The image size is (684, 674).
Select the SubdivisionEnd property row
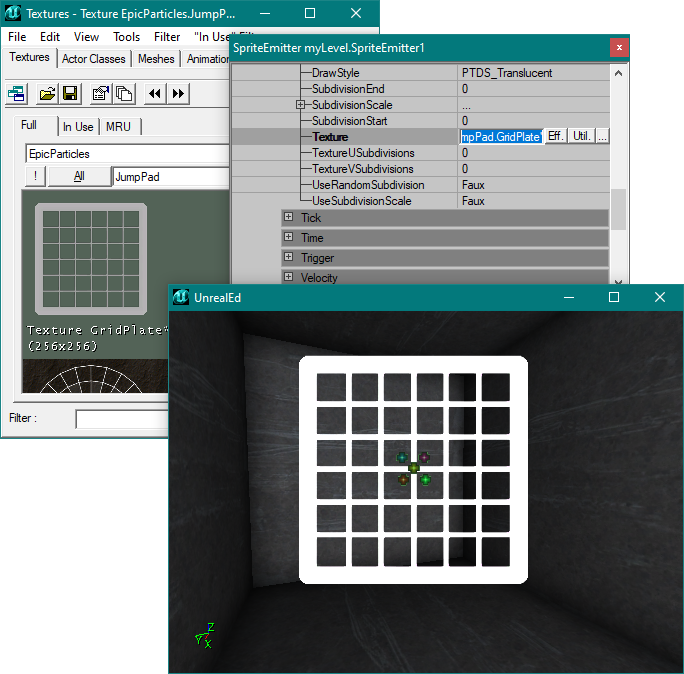tap(421, 89)
